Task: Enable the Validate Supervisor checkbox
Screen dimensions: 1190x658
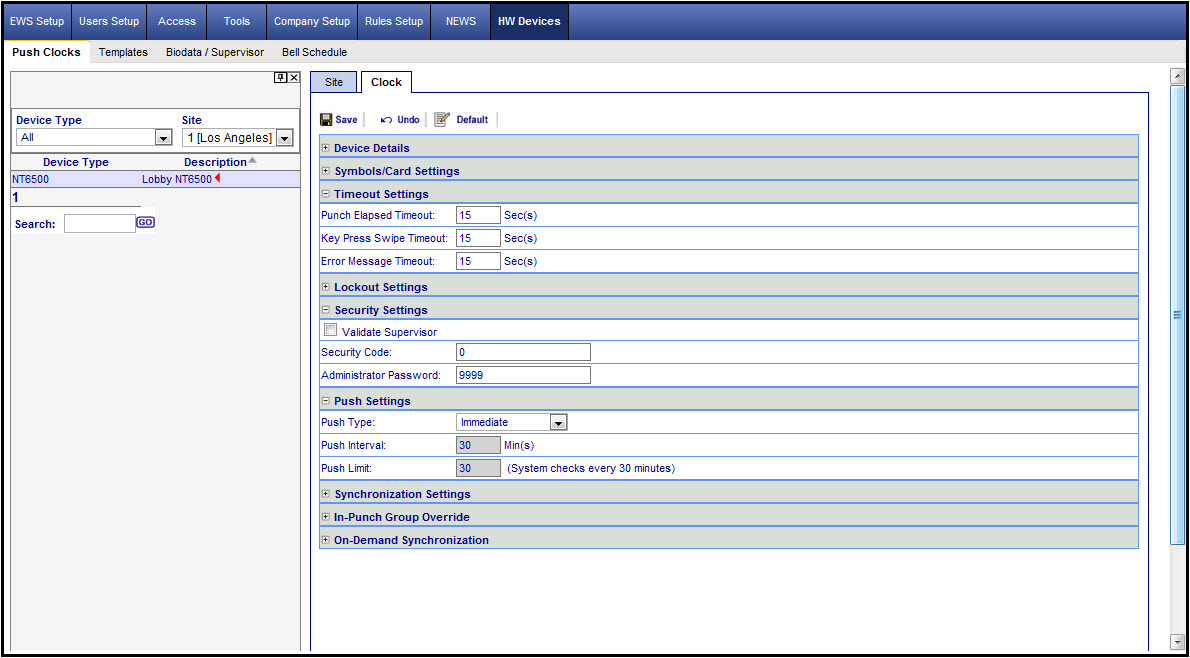Action: 330,330
